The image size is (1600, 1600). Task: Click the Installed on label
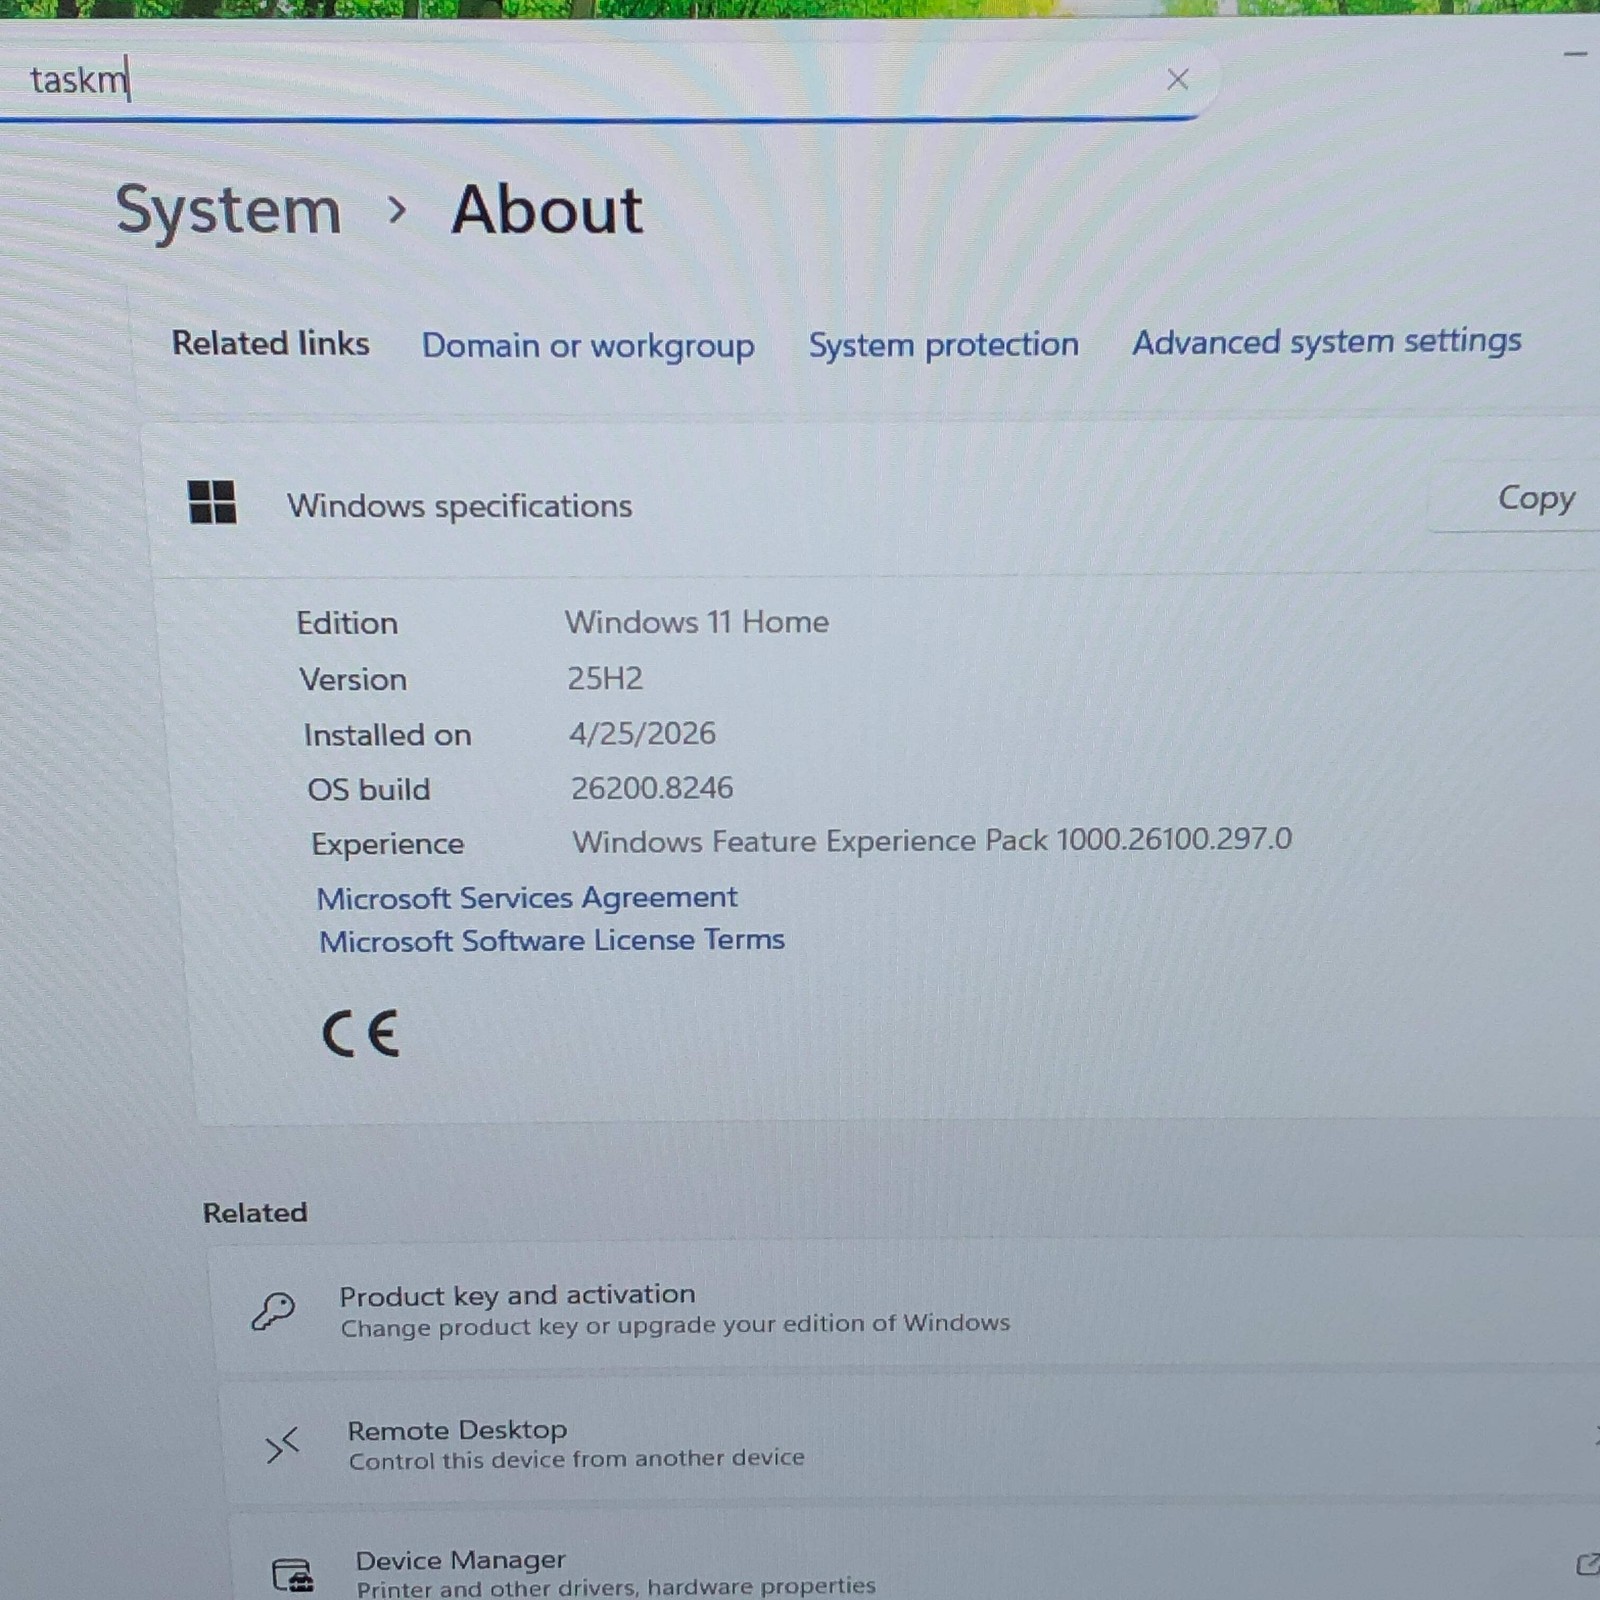point(387,735)
